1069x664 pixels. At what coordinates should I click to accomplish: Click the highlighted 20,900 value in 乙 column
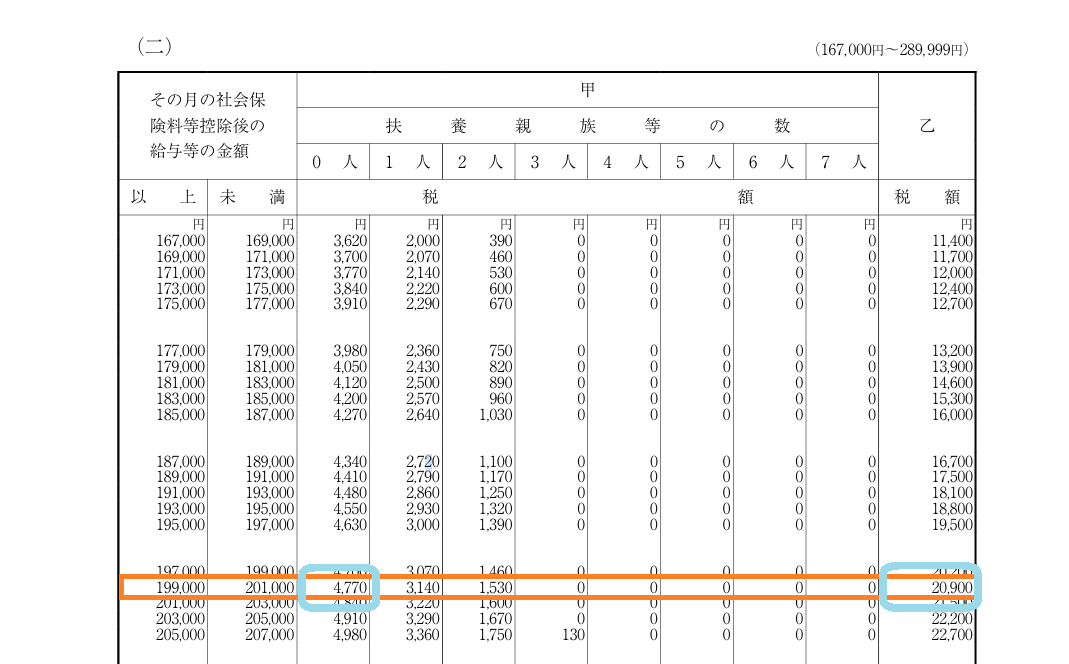[x=930, y=587]
